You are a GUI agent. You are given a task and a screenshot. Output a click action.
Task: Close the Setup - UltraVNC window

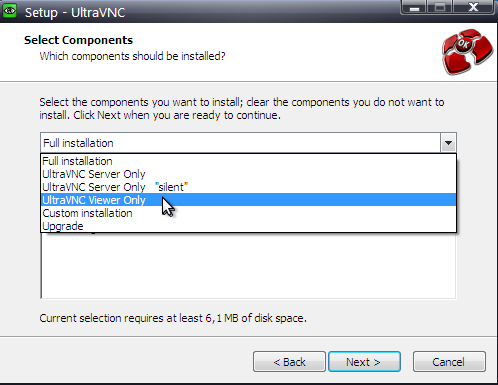[473, 7]
